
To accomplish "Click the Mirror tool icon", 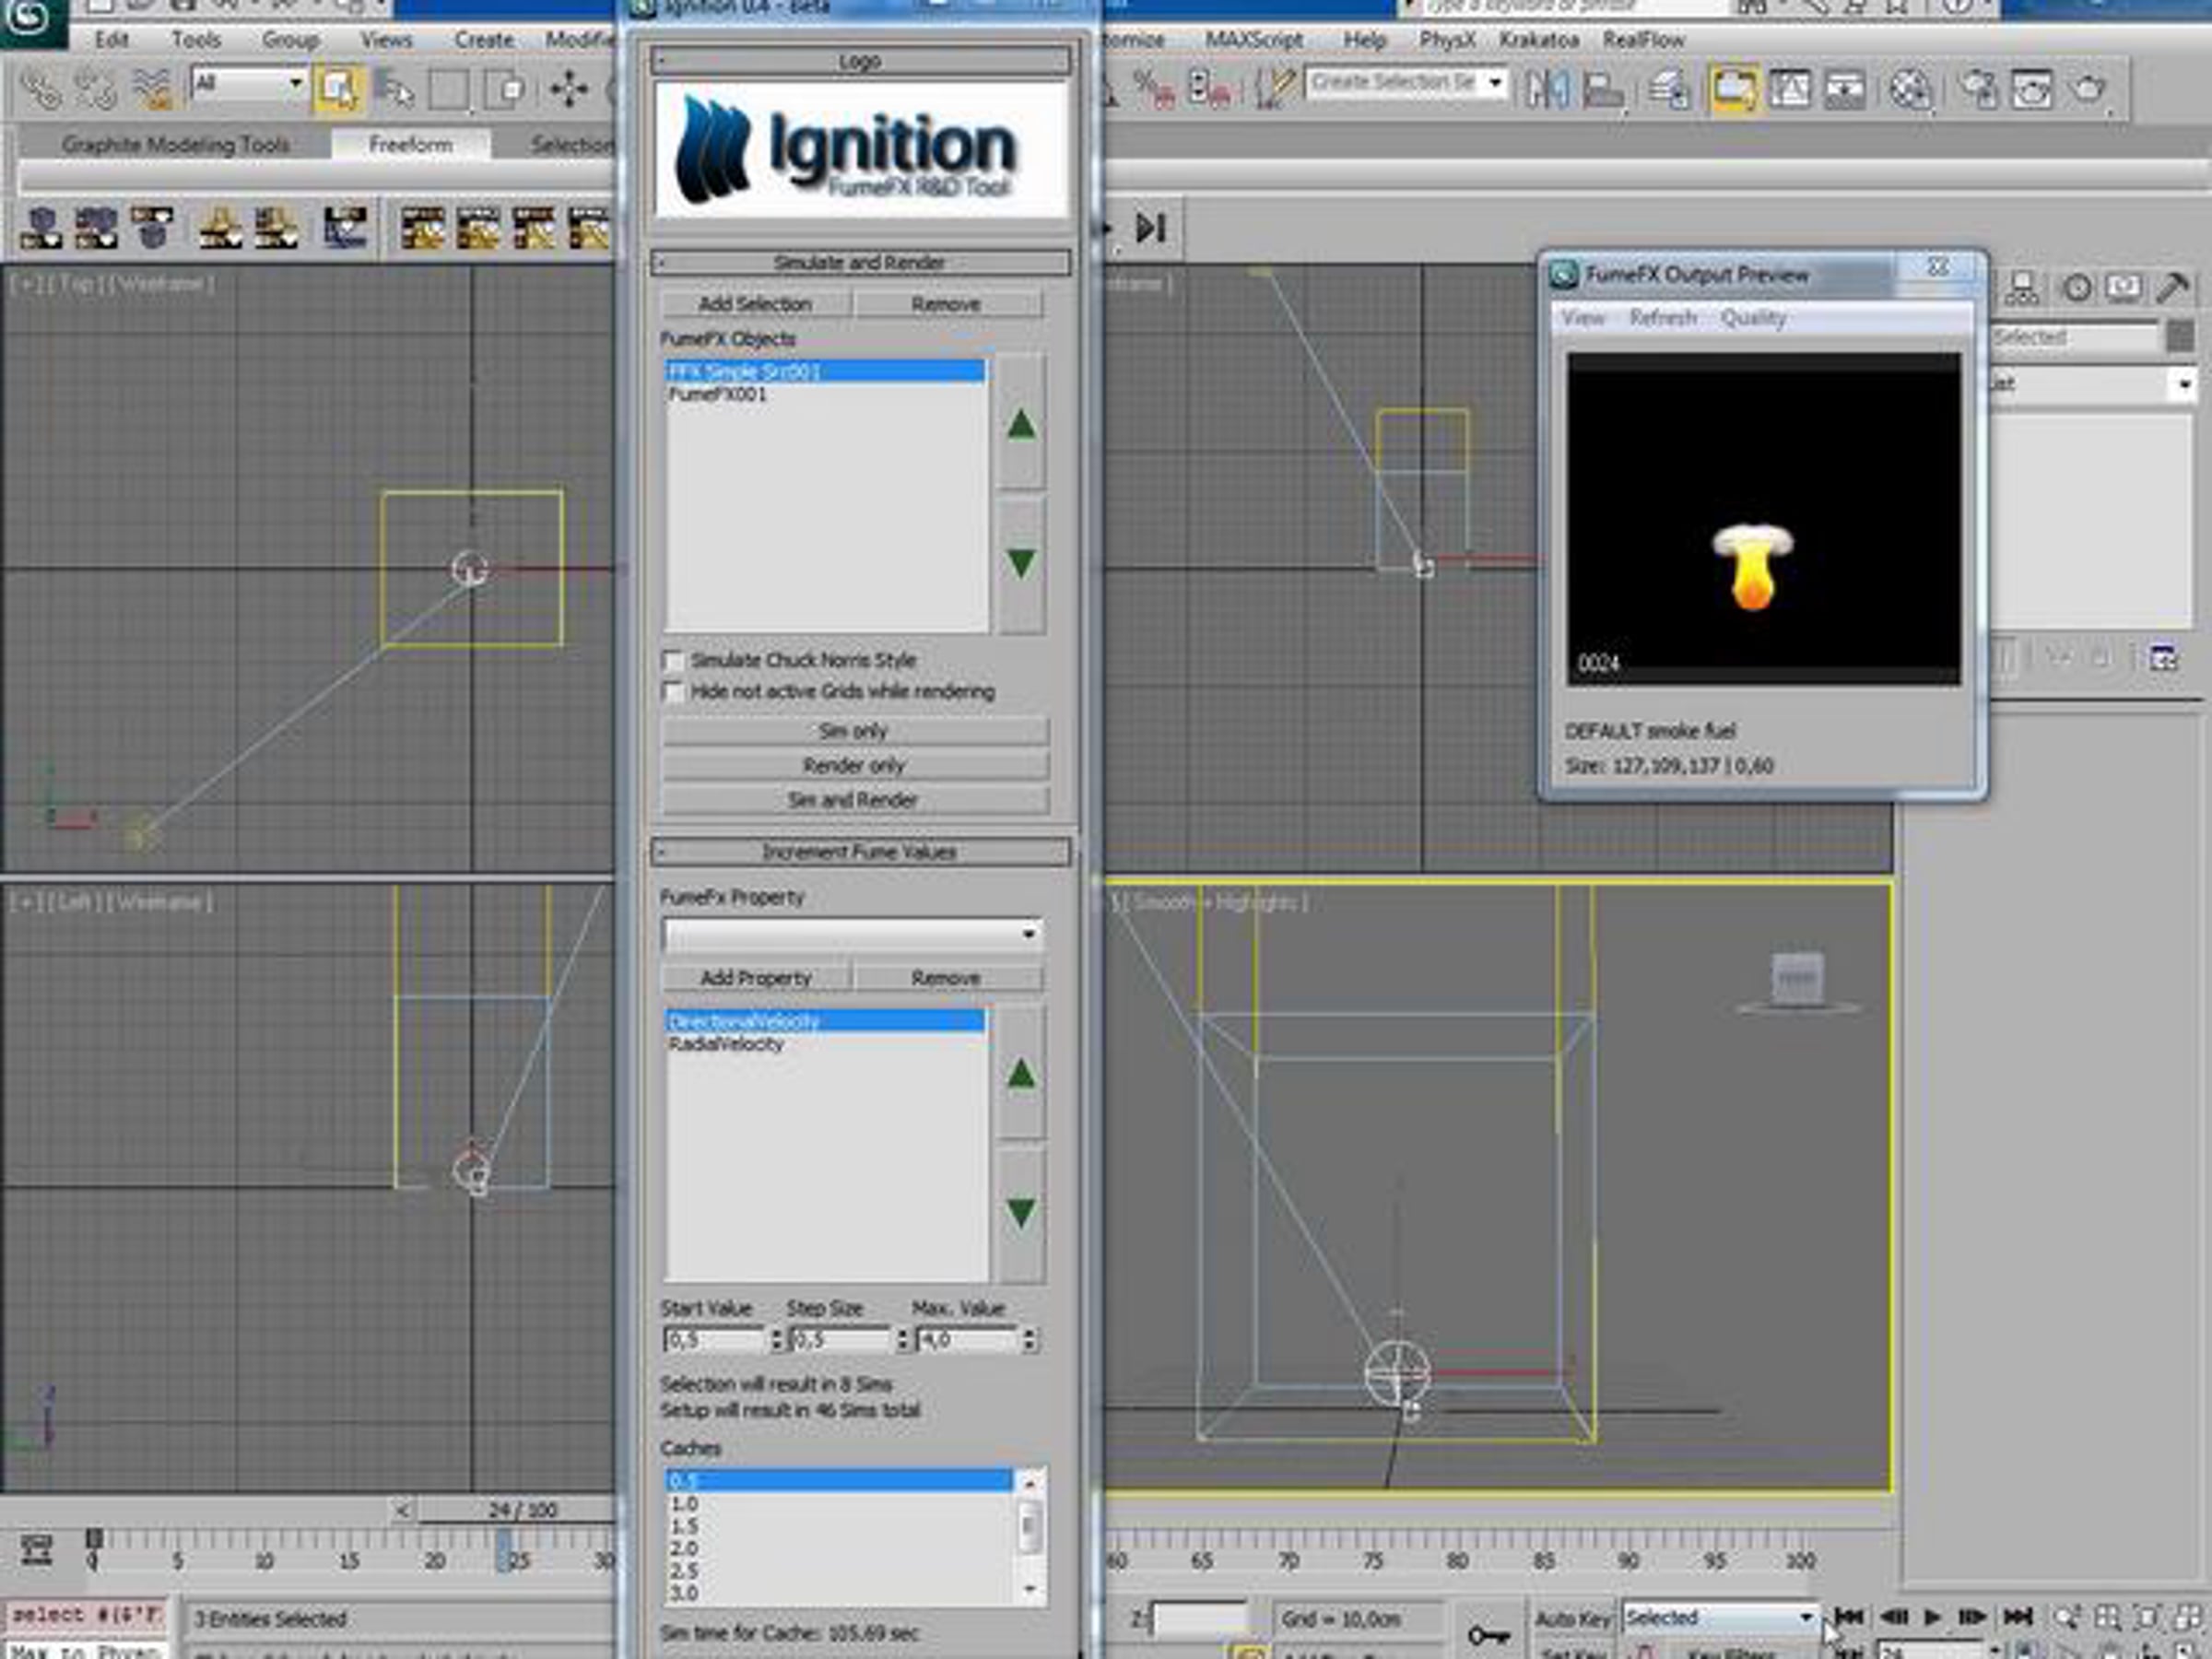I will click(x=1547, y=90).
